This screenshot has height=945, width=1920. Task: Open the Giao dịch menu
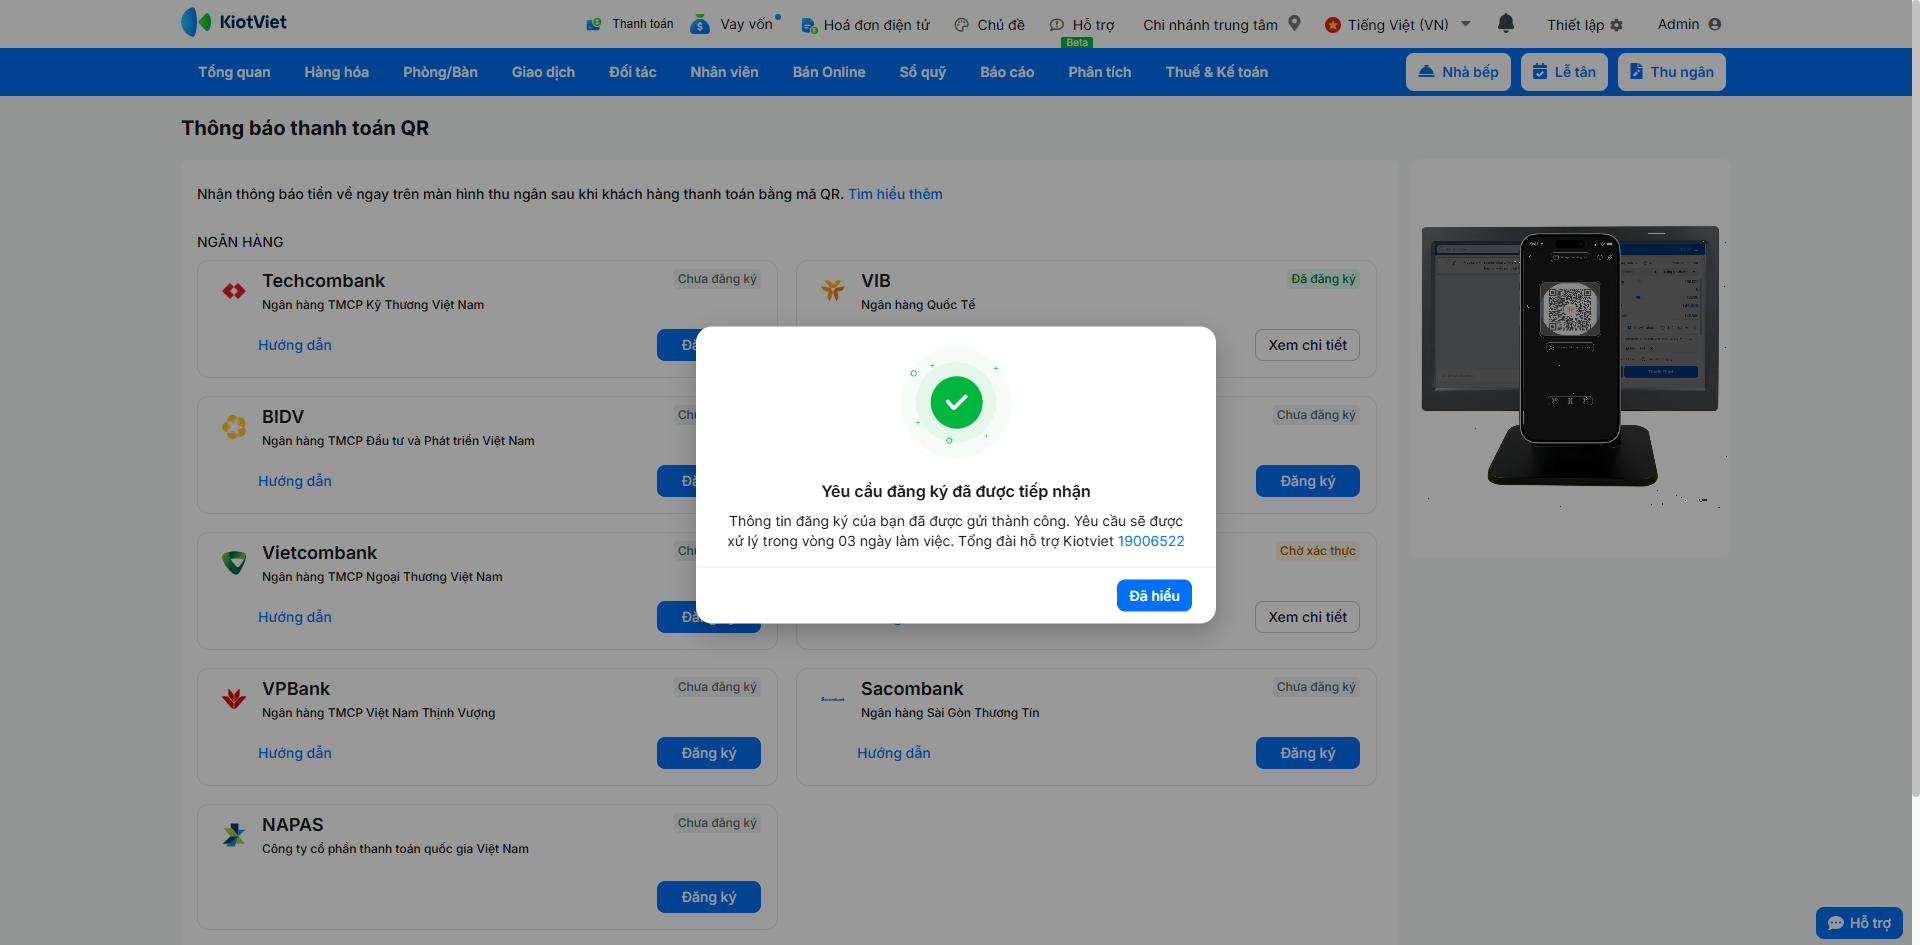543,72
